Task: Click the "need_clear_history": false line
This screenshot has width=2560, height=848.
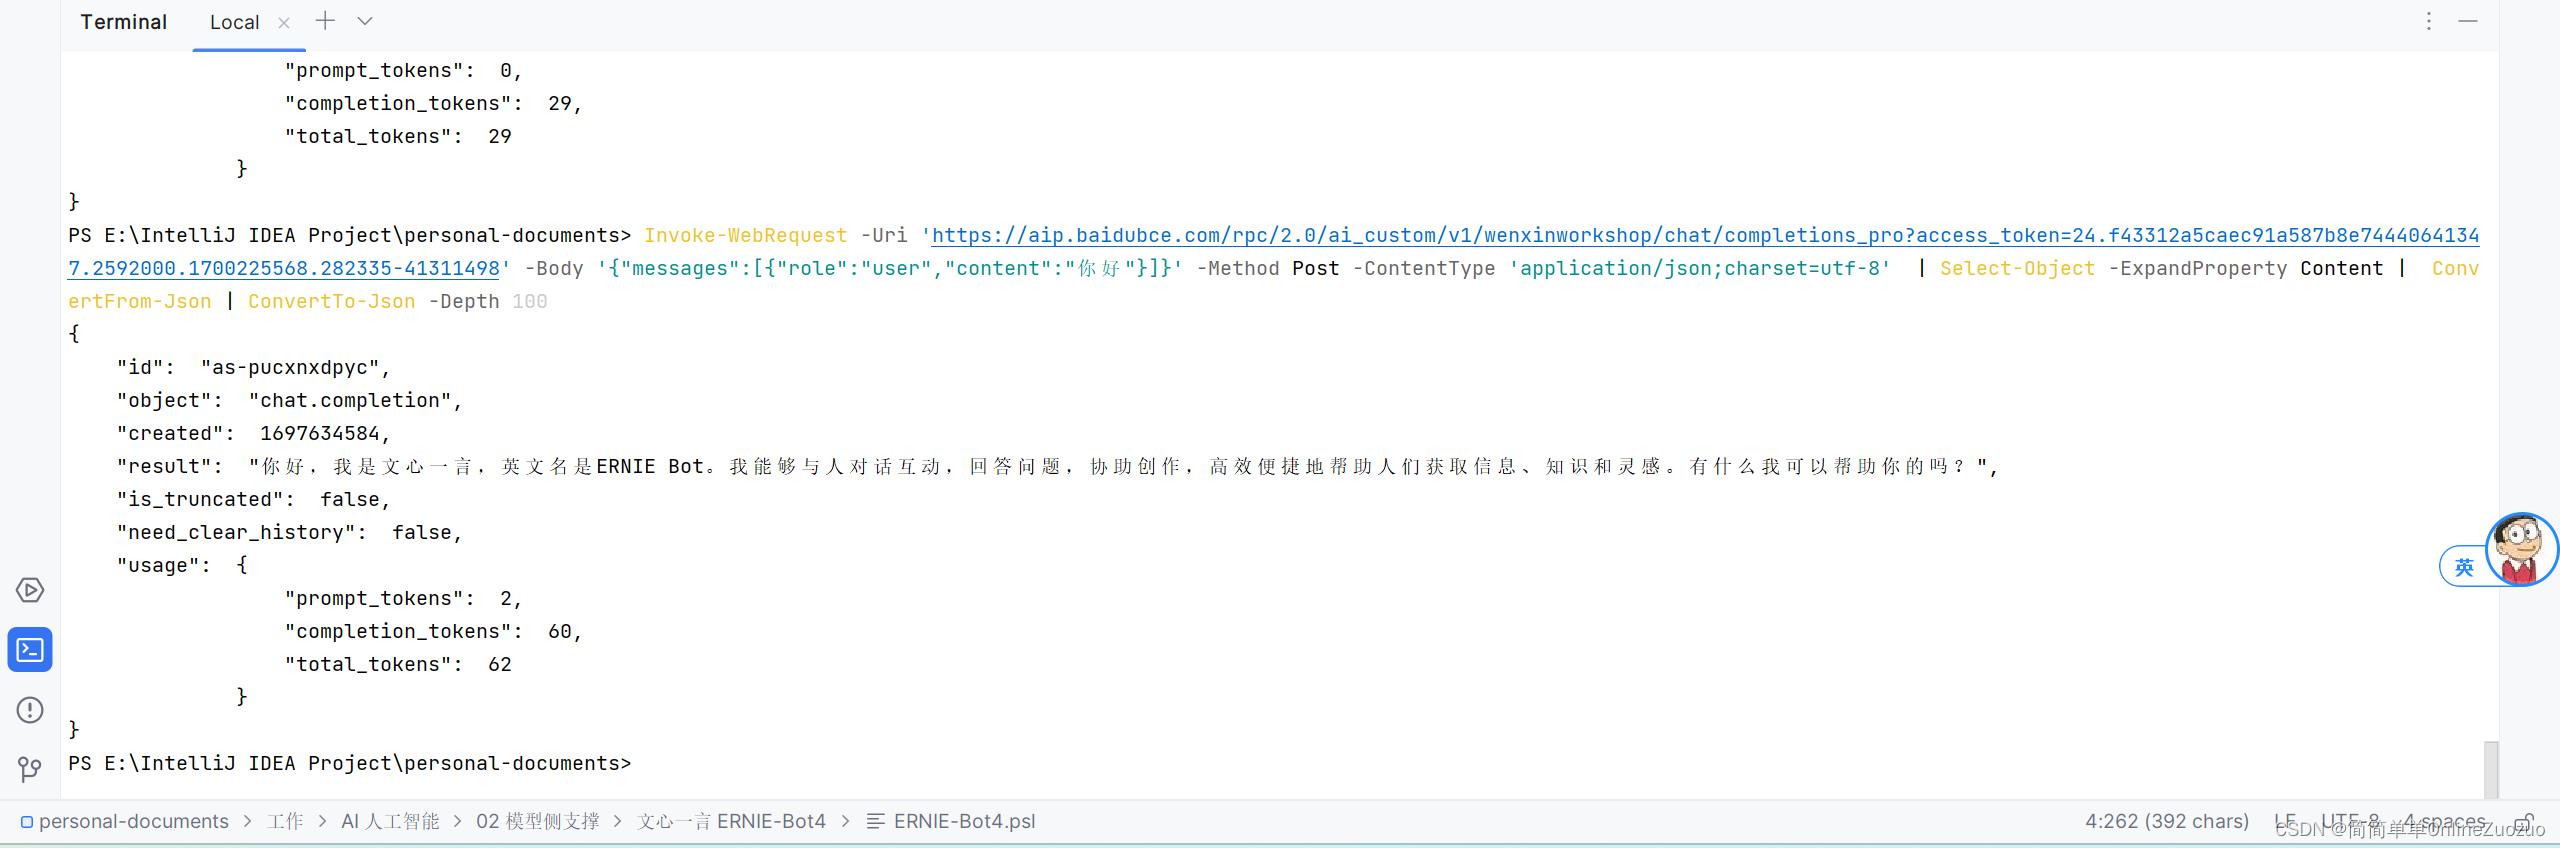Action: 290,532
